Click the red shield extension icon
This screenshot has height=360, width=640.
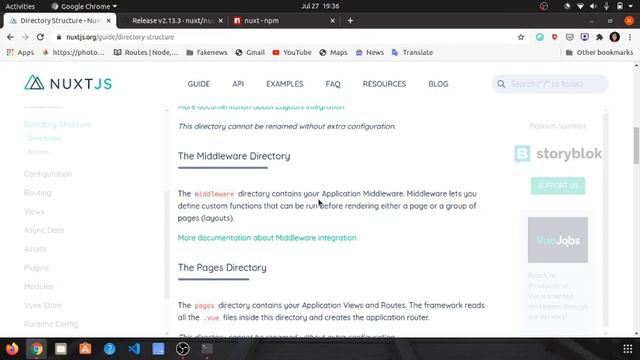coord(554,37)
